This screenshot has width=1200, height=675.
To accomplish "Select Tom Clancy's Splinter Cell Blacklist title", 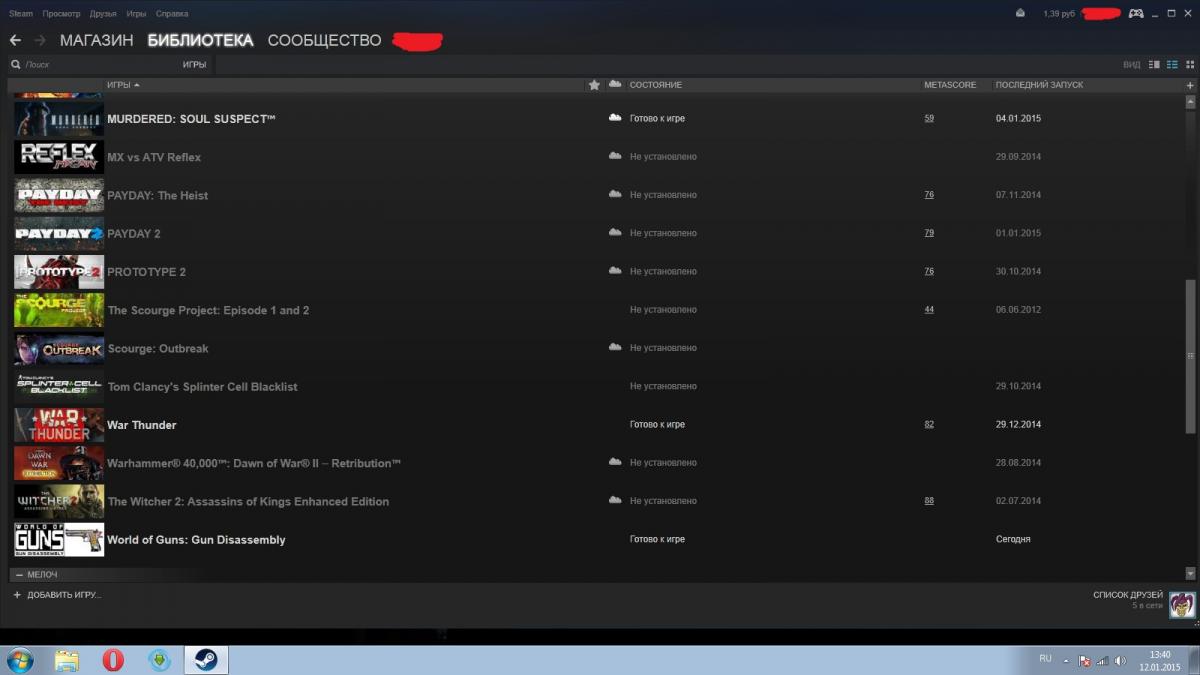I will click(x=202, y=387).
